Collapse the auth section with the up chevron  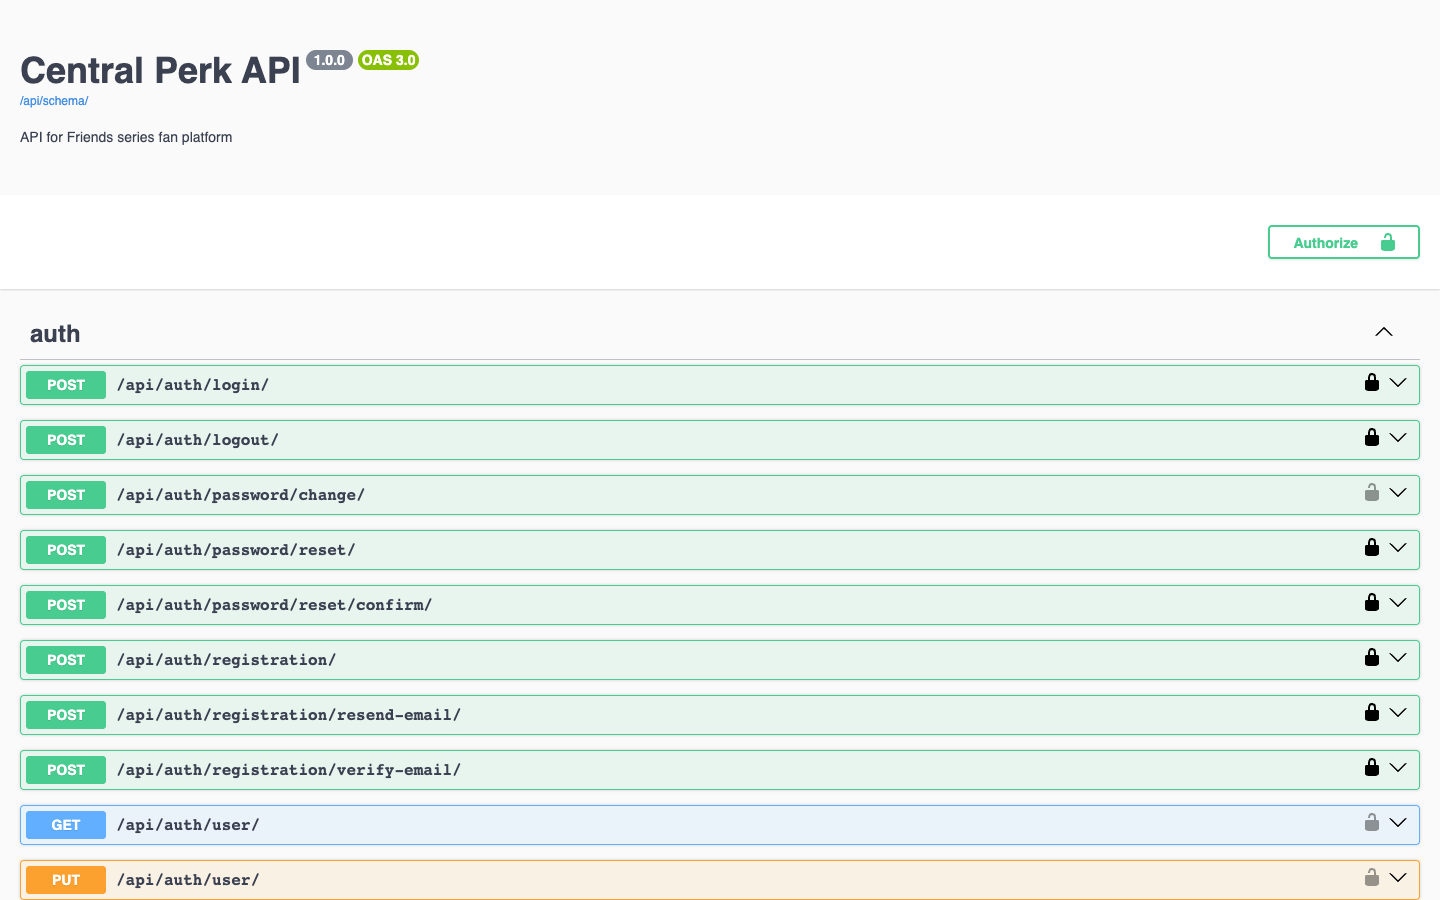[1384, 332]
